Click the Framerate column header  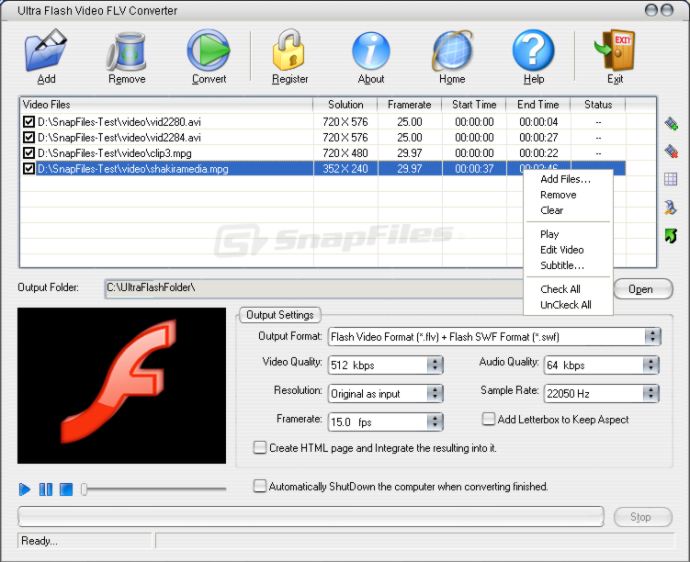pyautogui.click(x=409, y=104)
